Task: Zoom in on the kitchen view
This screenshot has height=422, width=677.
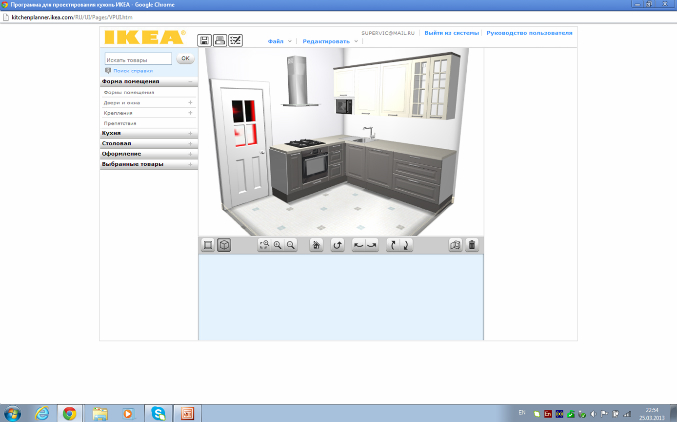Action: (x=277, y=245)
